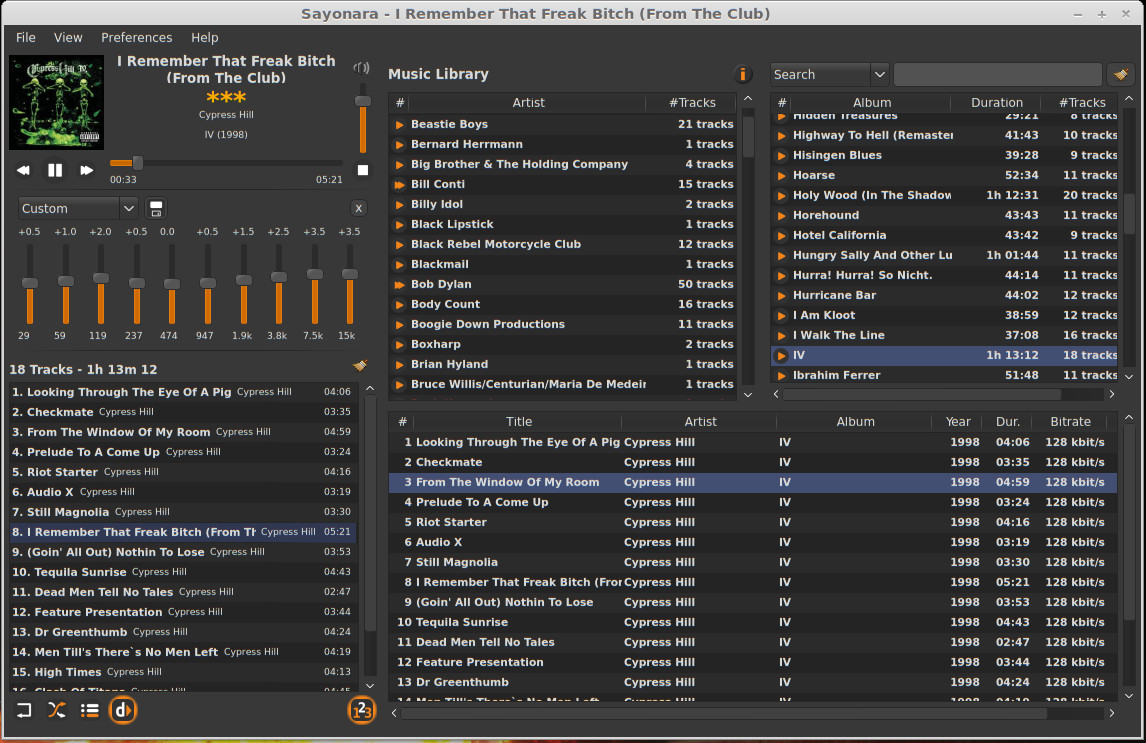Select the I Walk The Line album
This screenshot has height=743, width=1146.
pyautogui.click(x=944, y=335)
